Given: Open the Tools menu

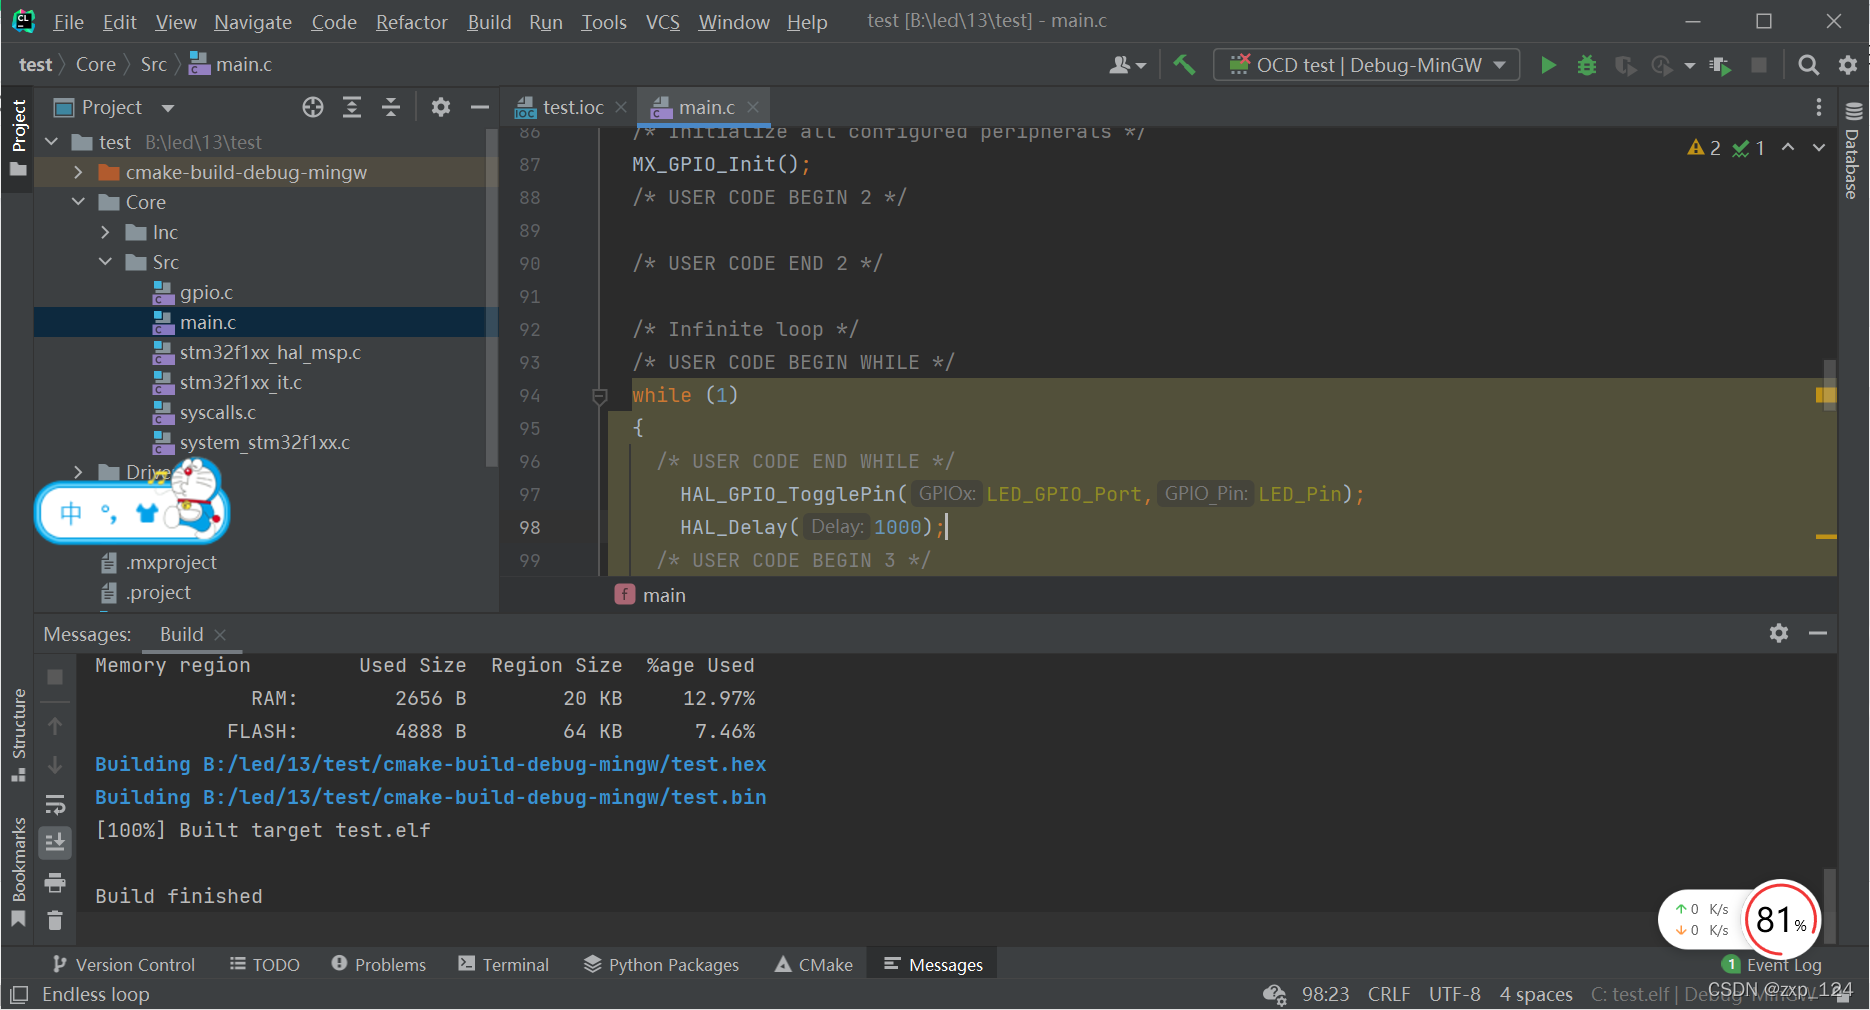Looking at the screenshot, I should pos(604,21).
